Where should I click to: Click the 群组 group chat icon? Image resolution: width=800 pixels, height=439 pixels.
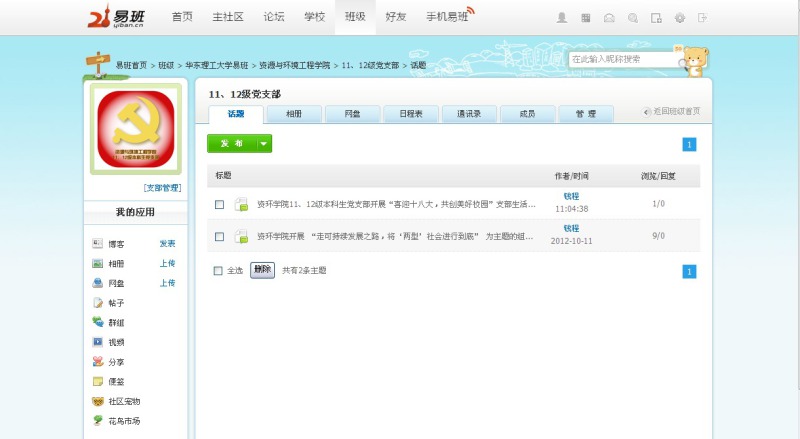(x=97, y=322)
